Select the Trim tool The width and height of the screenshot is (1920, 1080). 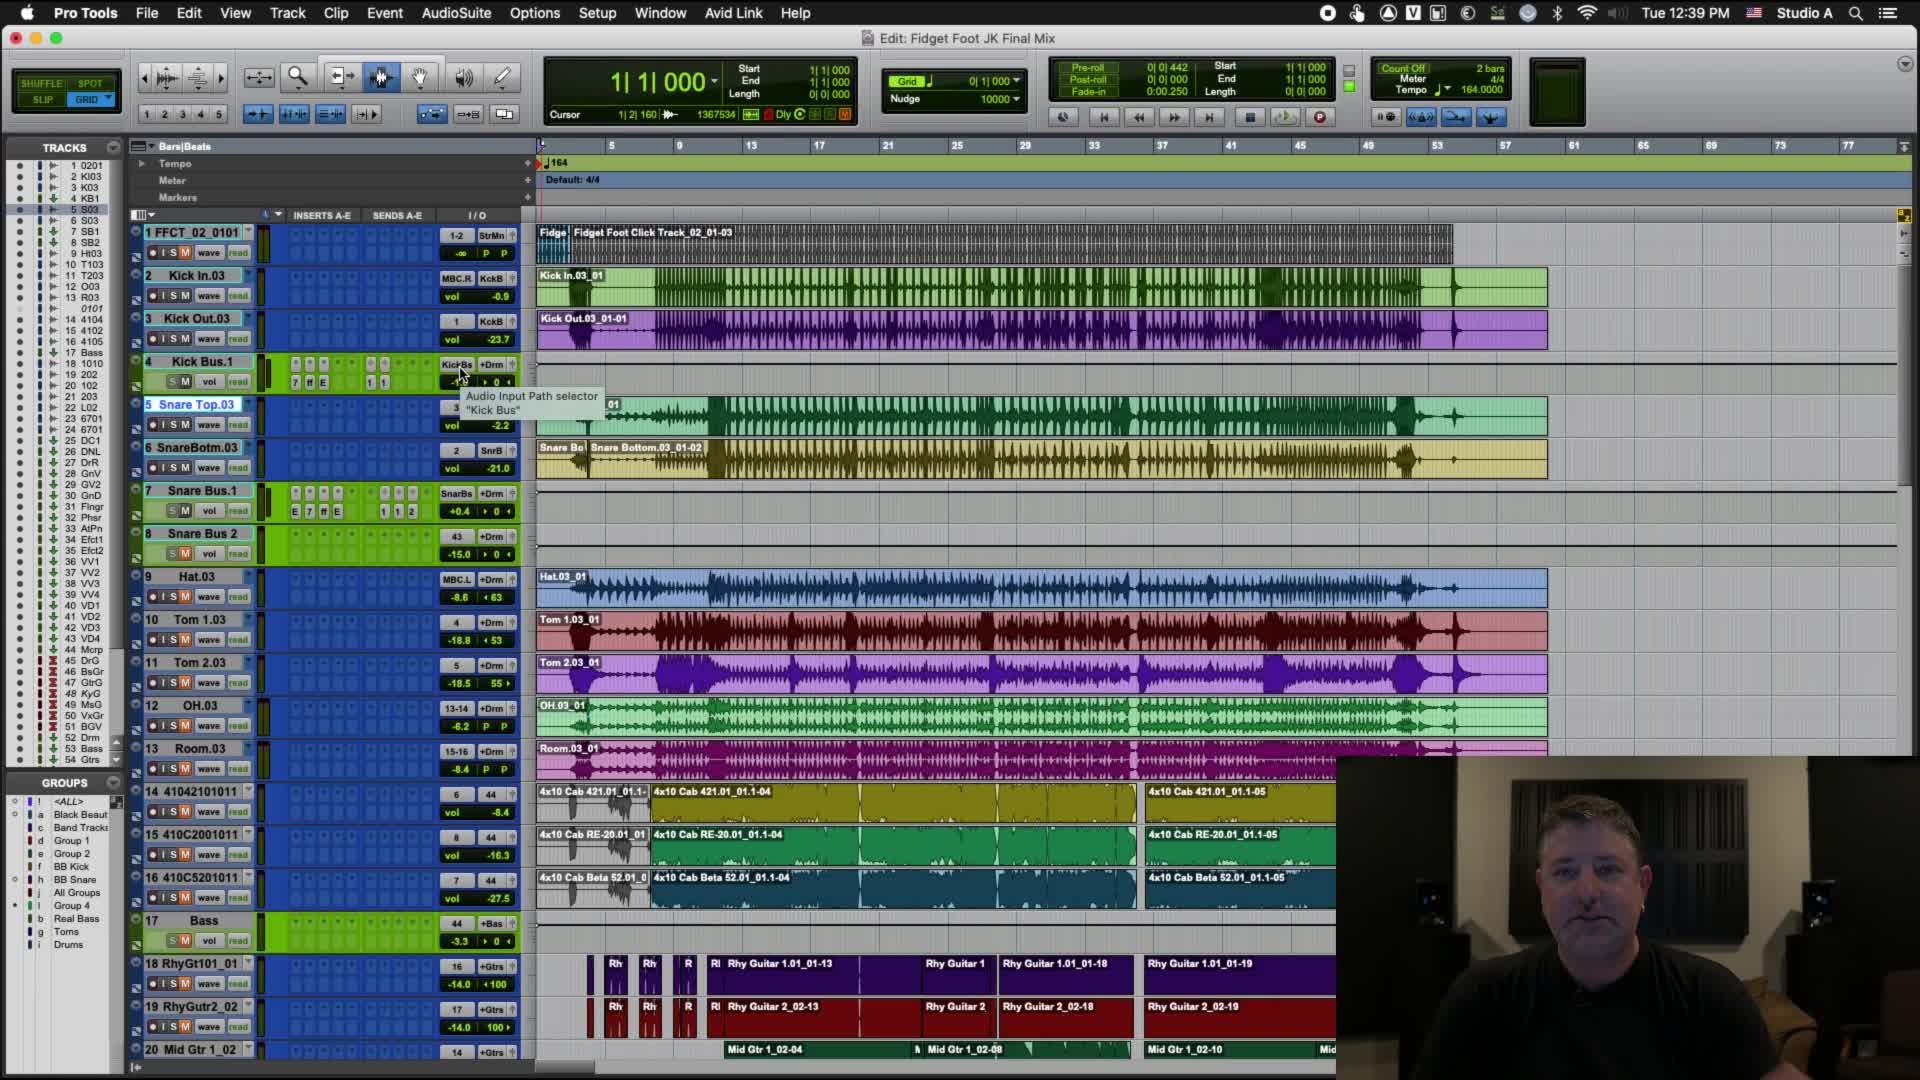(341, 77)
